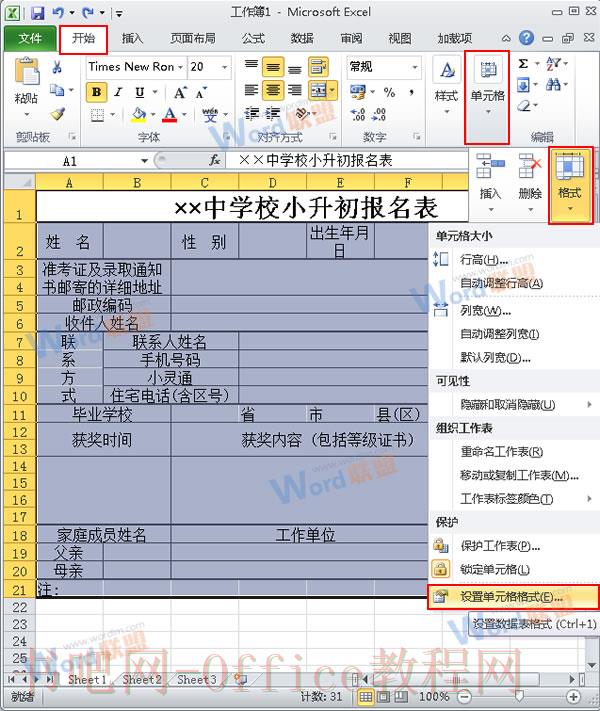Choose 设置单元格格式(E)... menu item
This screenshot has height=711, width=600.
tap(513, 597)
